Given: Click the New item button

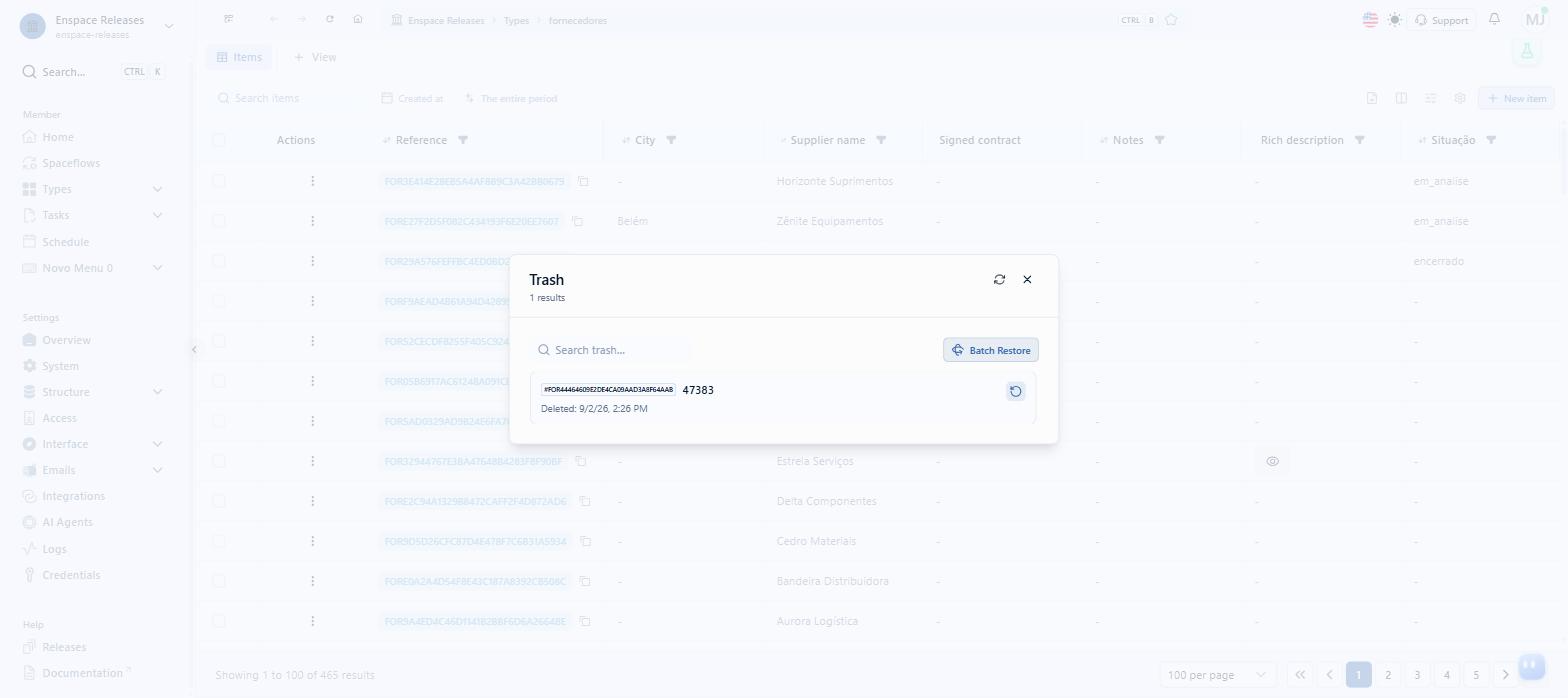Looking at the screenshot, I should pyautogui.click(x=1516, y=98).
